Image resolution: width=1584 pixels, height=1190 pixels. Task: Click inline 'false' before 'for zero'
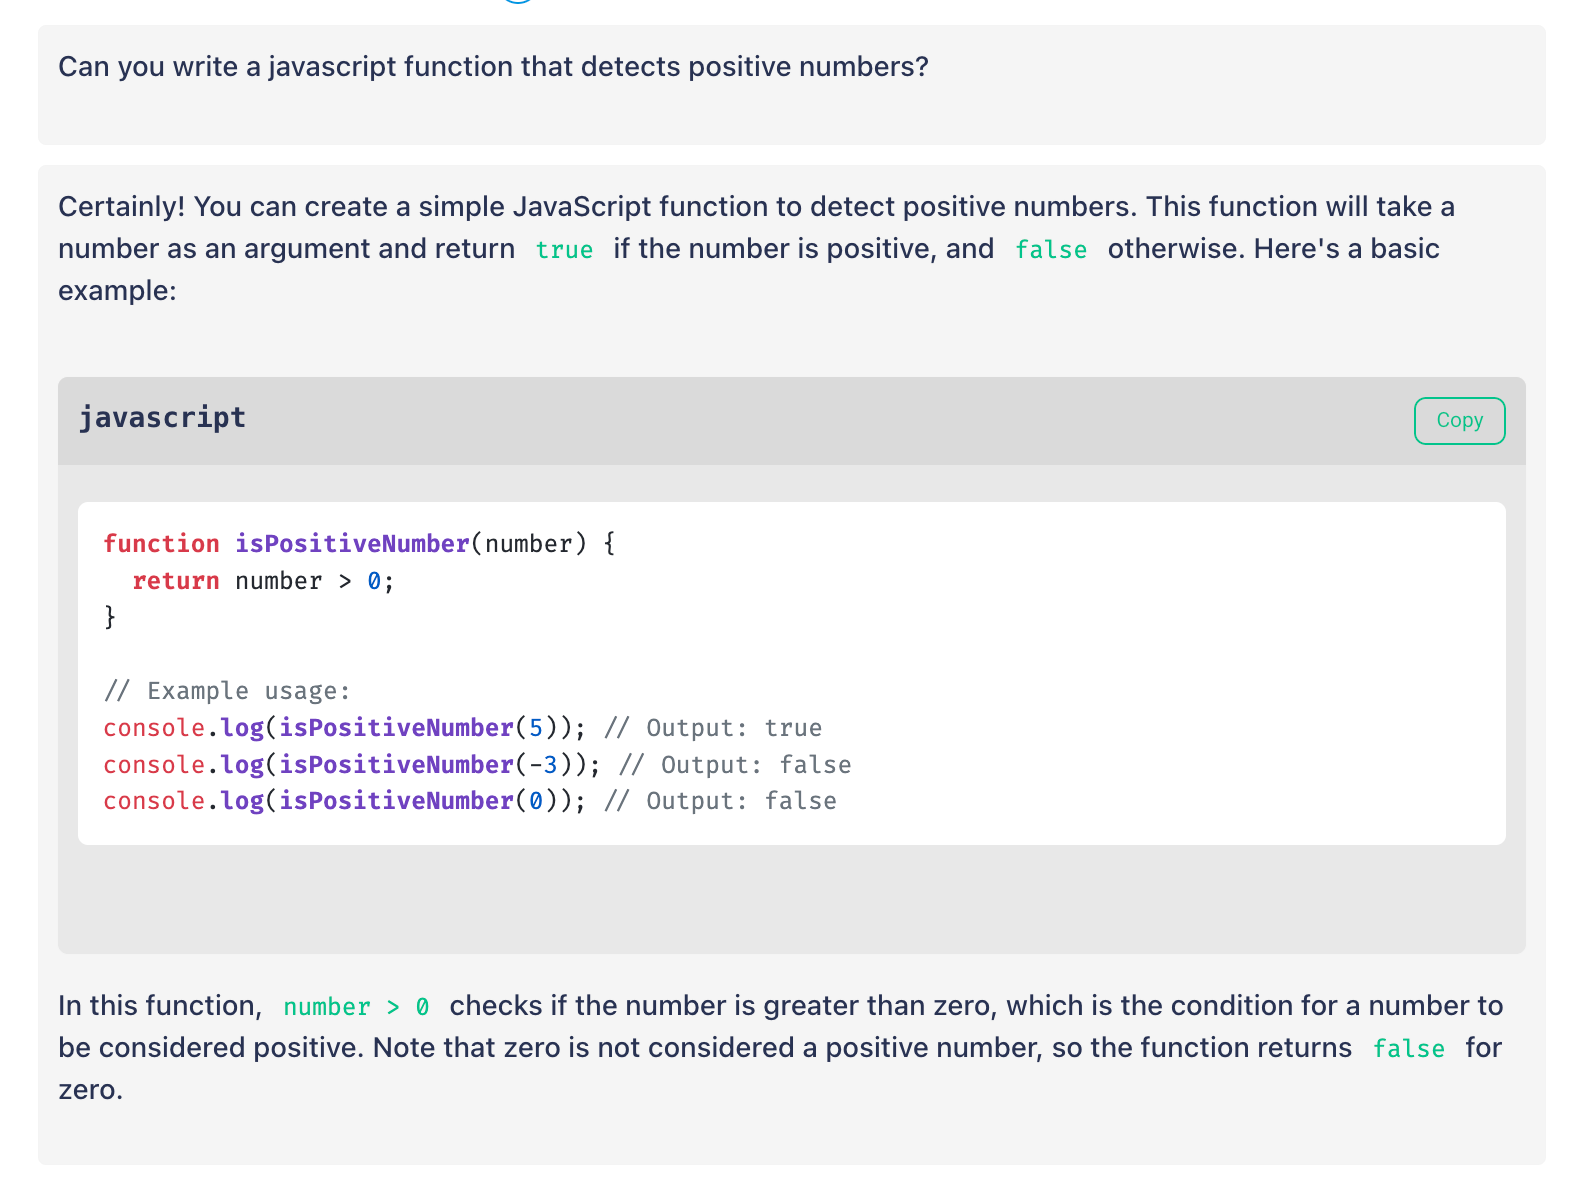(x=1408, y=1049)
